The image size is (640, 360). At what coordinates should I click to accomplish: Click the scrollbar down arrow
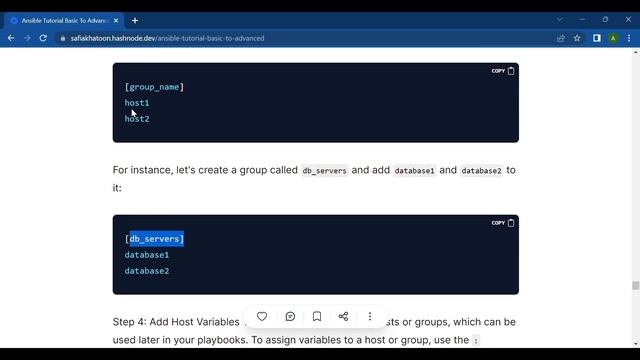[636, 344]
